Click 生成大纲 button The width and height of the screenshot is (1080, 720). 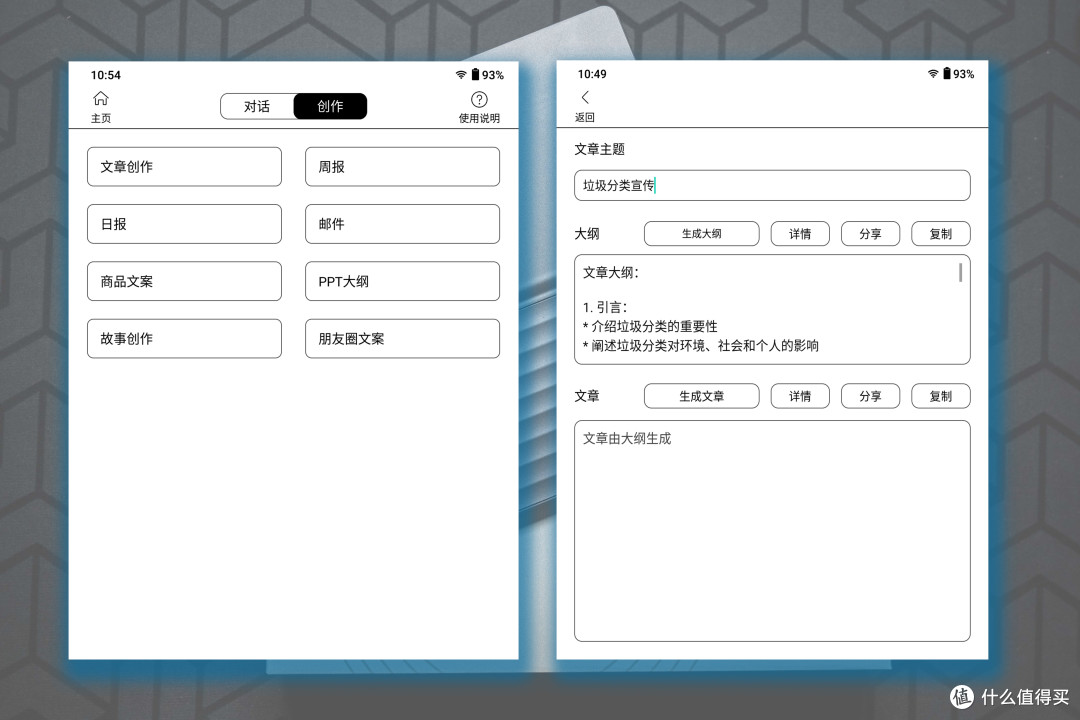click(702, 234)
